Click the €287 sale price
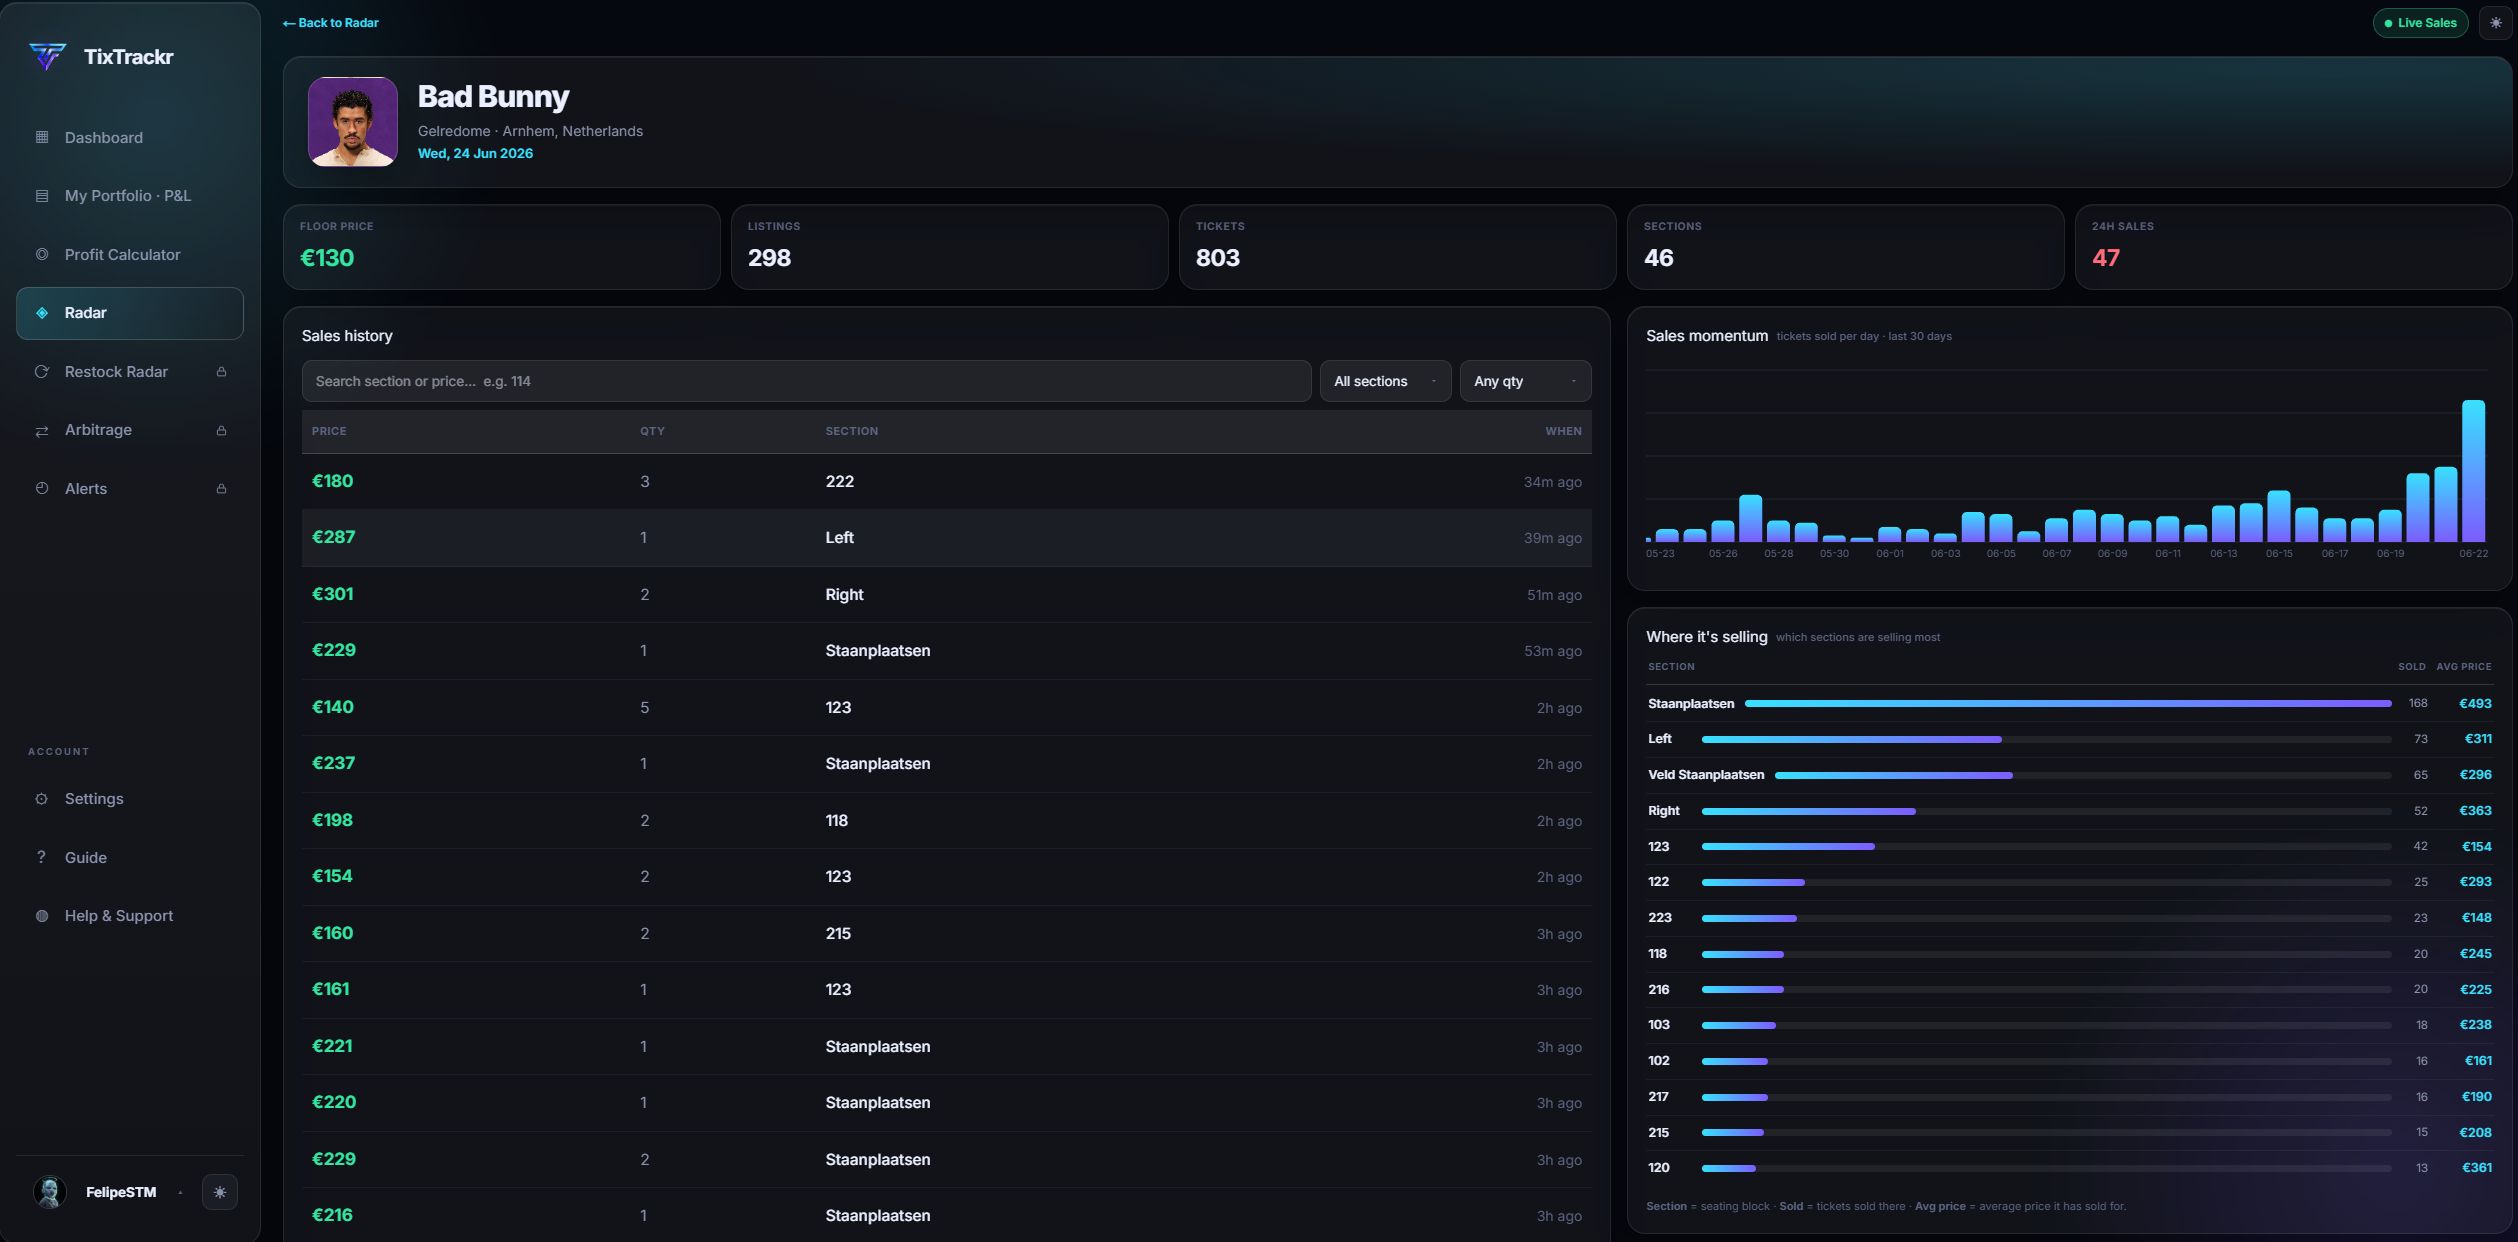 tap(333, 538)
